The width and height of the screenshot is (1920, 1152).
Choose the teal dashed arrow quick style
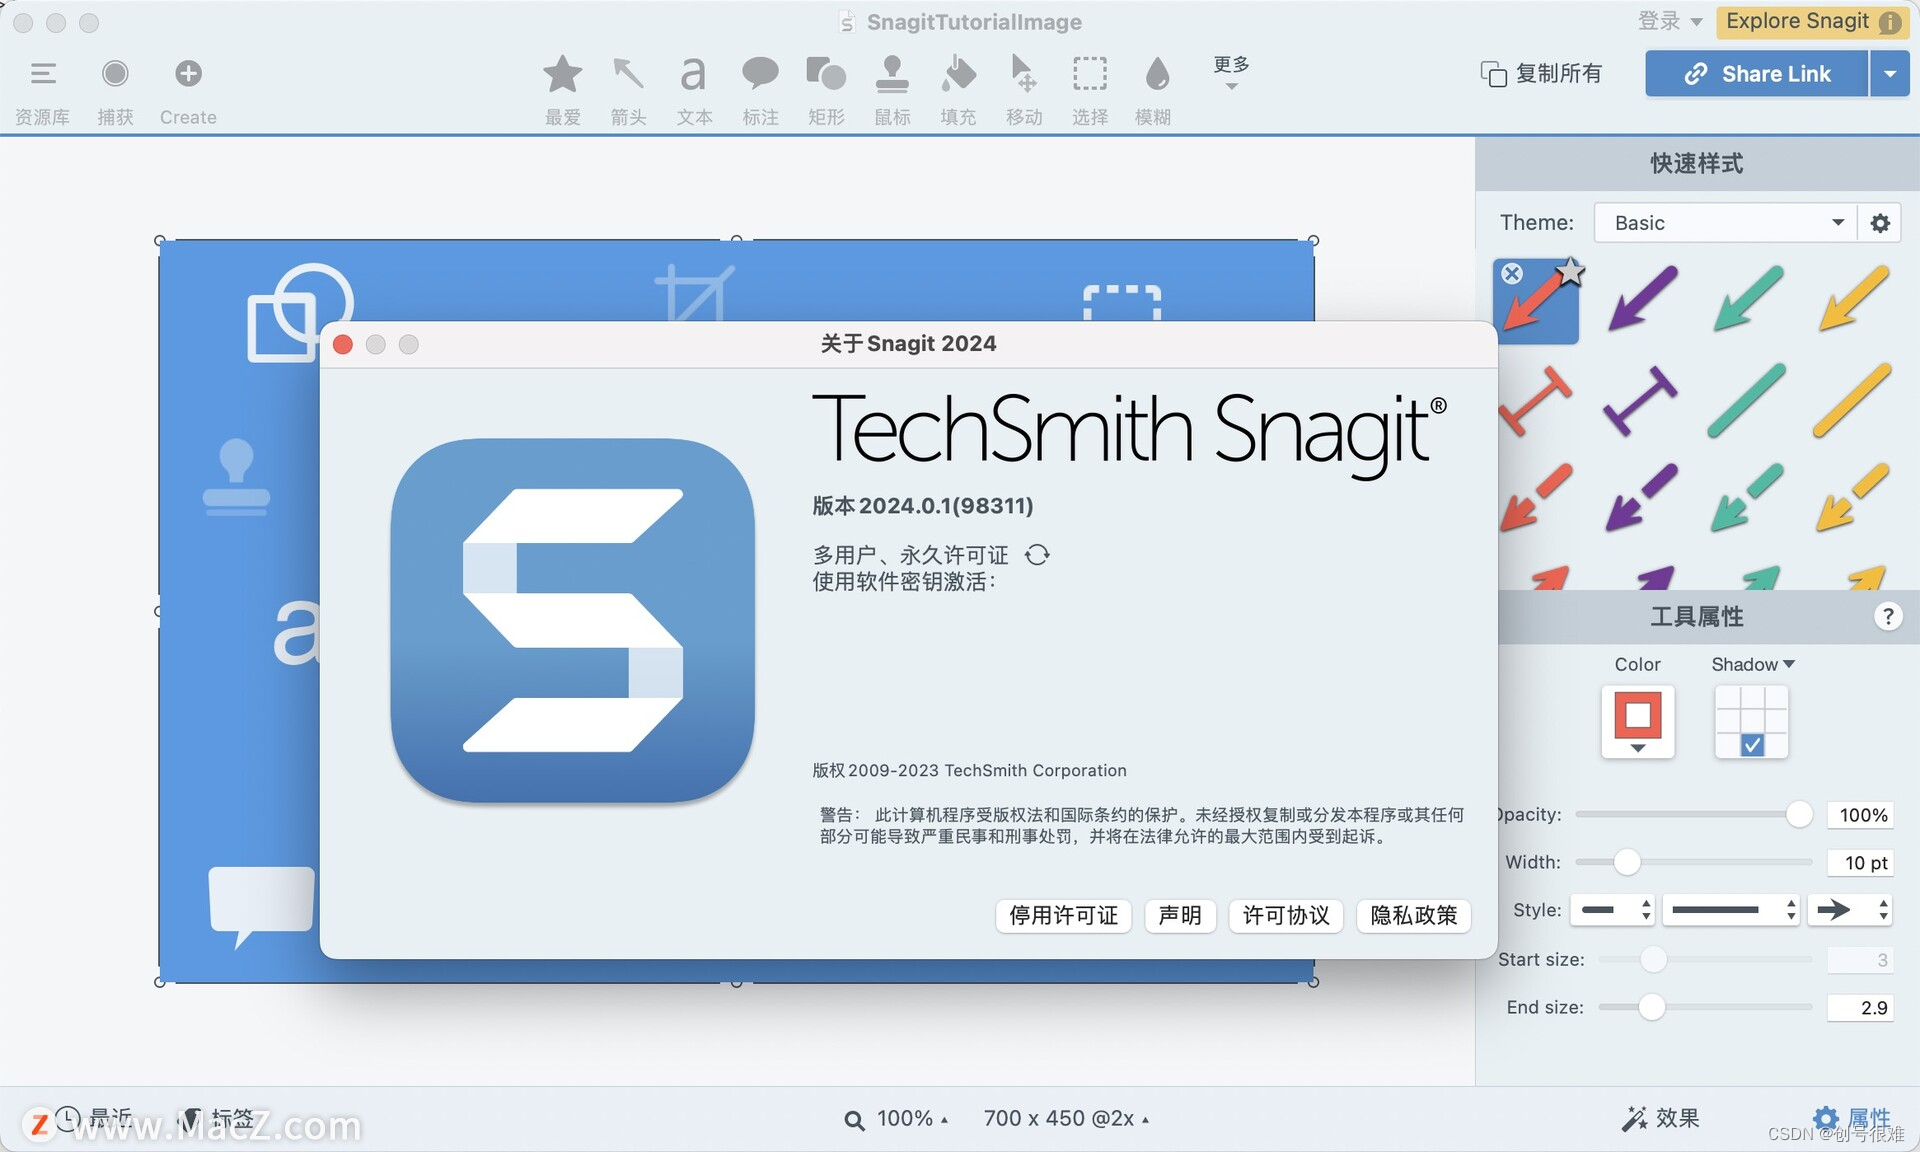pos(1747,496)
